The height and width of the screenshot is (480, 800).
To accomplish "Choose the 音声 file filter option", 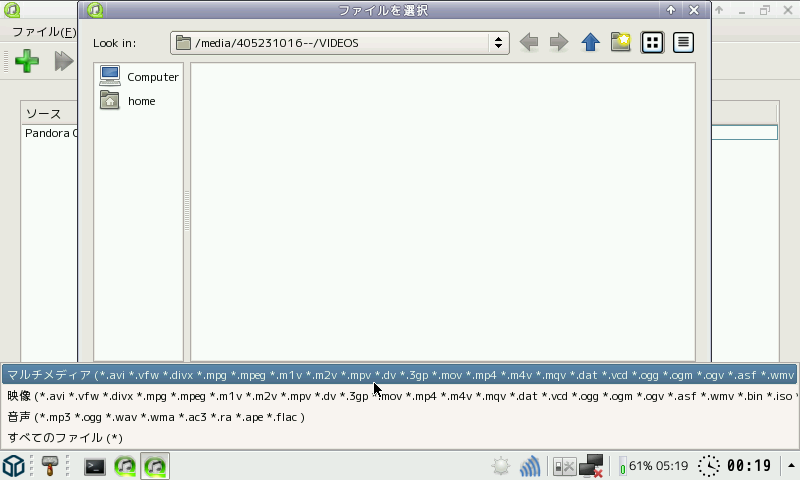I will pos(399,417).
